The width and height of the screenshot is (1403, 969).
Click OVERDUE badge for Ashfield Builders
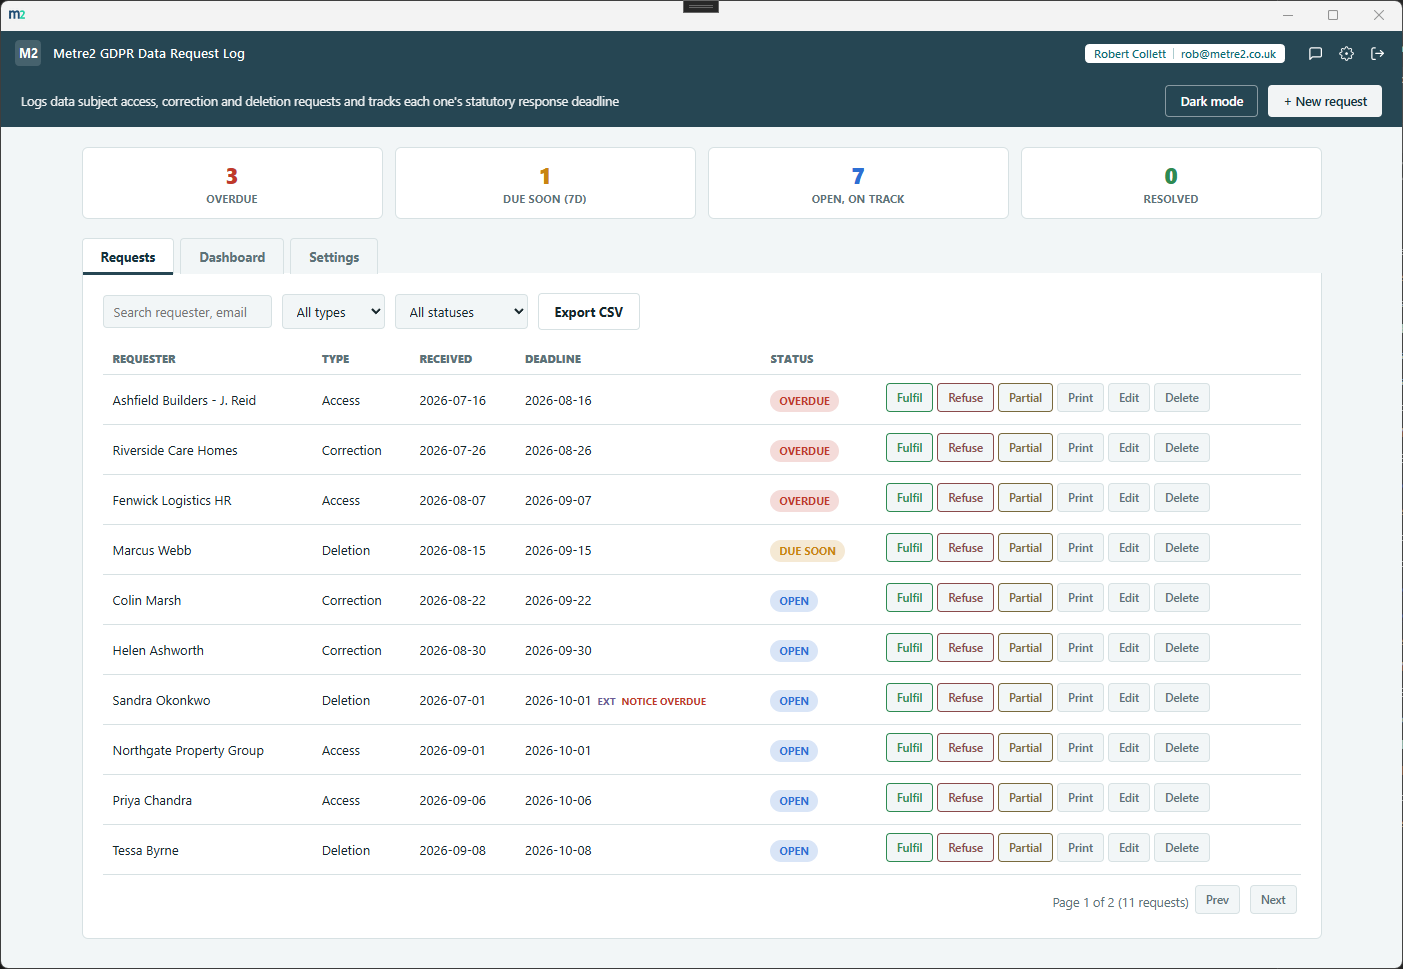[804, 401]
